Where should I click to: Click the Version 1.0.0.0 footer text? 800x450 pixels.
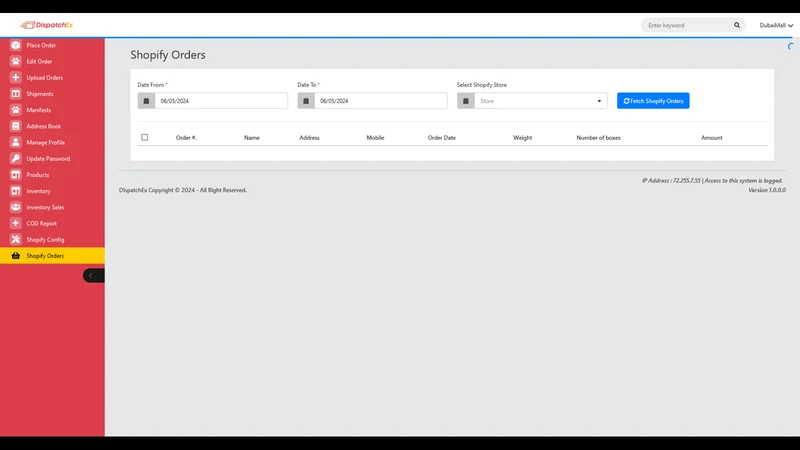[767, 190]
